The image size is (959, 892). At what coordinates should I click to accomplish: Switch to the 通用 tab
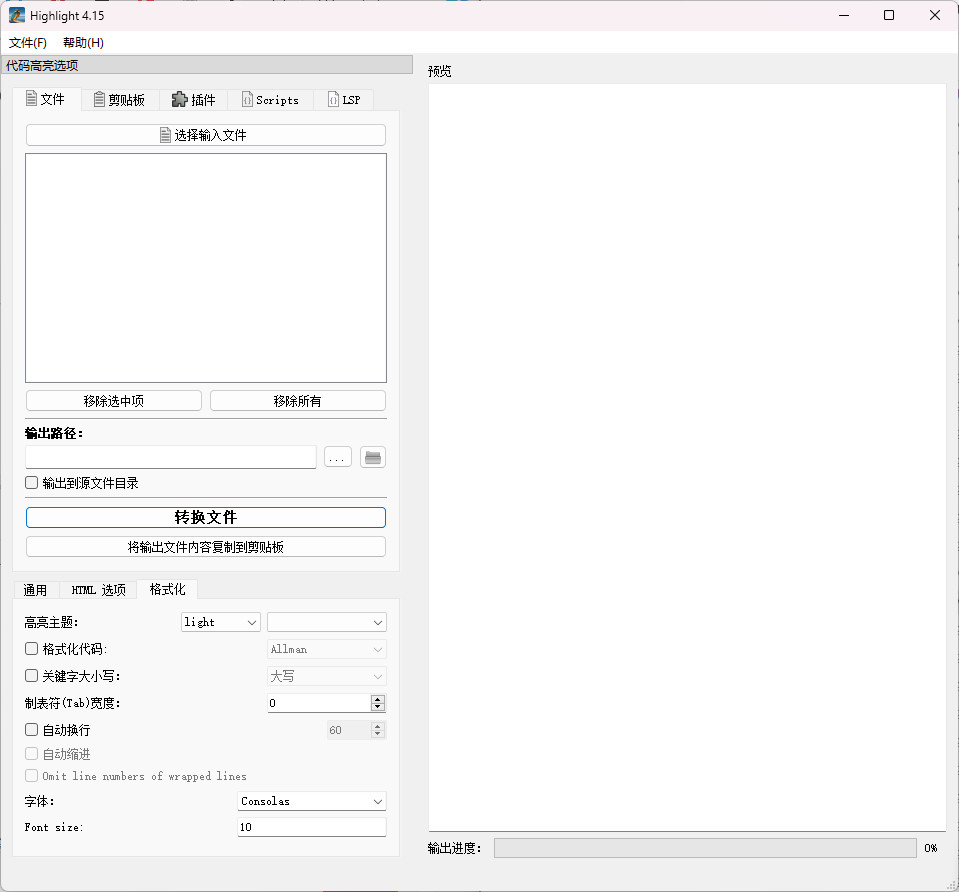(x=35, y=590)
